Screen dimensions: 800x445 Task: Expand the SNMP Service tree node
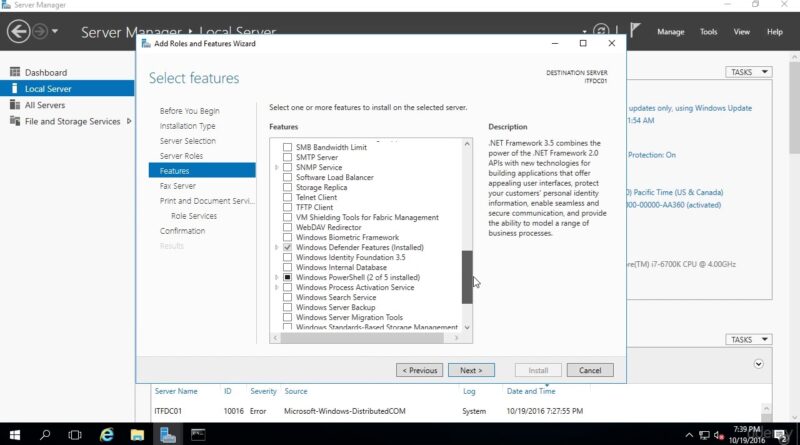tap(277, 167)
